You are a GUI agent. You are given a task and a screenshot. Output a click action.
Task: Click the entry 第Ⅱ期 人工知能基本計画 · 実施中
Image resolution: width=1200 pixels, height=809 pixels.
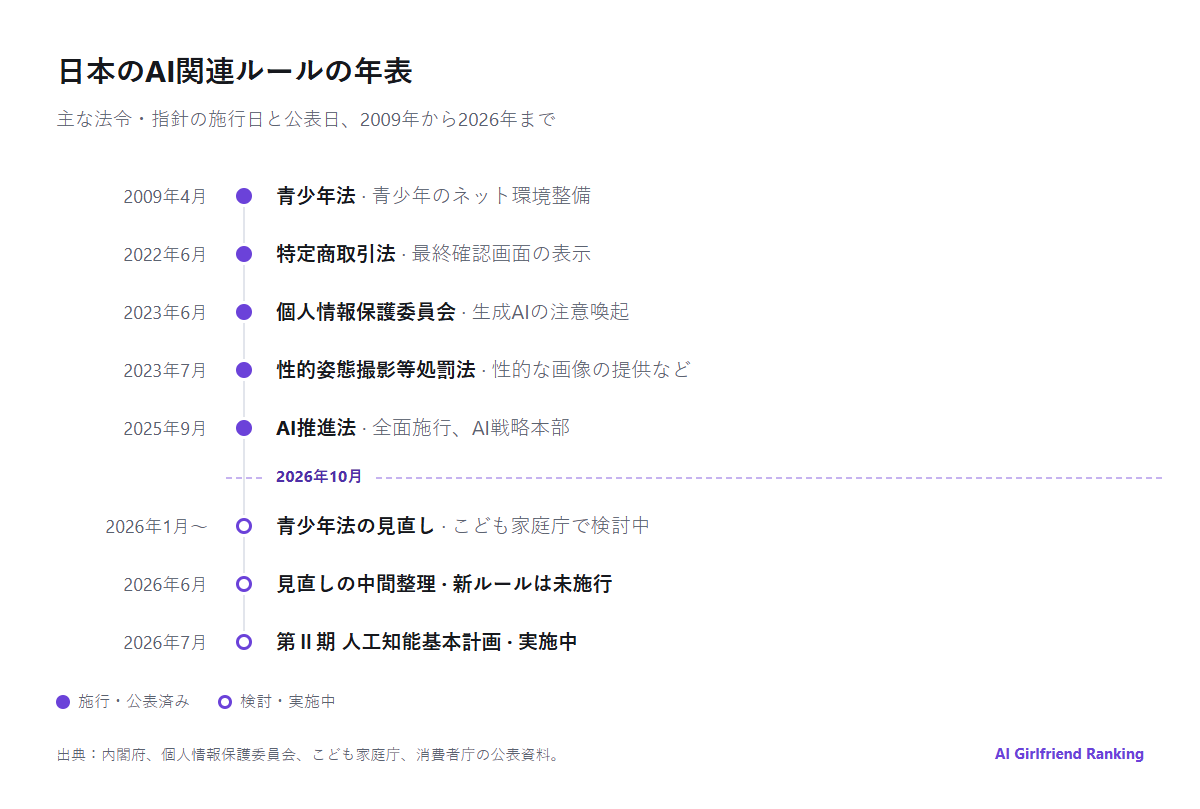tap(427, 642)
